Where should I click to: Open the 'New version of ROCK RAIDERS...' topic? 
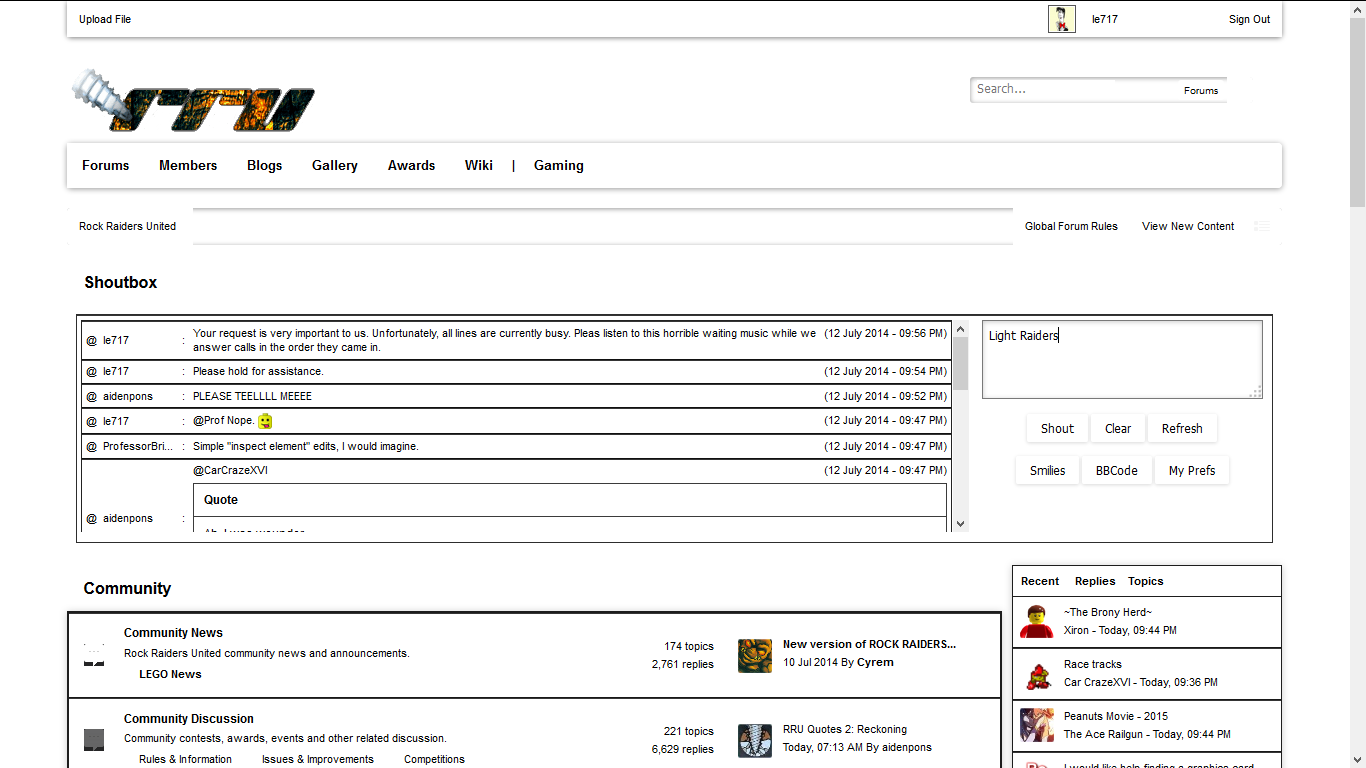(x=869, y=644)
